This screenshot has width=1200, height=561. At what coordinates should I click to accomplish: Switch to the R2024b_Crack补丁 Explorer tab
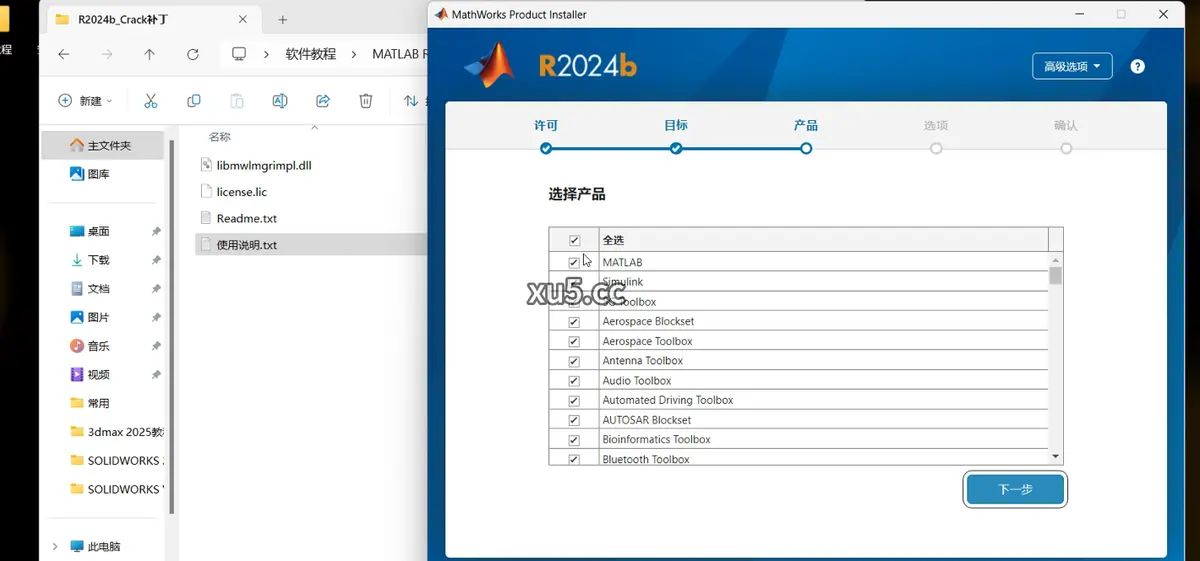click(151, 19)
